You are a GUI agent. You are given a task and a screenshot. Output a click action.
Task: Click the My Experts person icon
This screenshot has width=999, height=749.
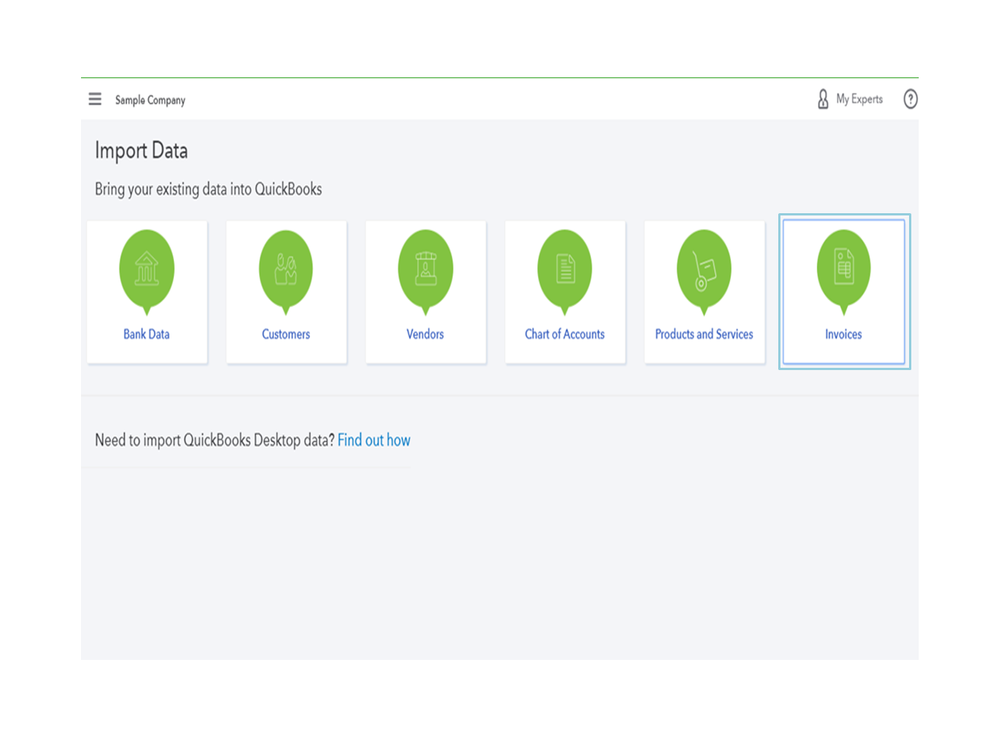(x=823, y=99)
